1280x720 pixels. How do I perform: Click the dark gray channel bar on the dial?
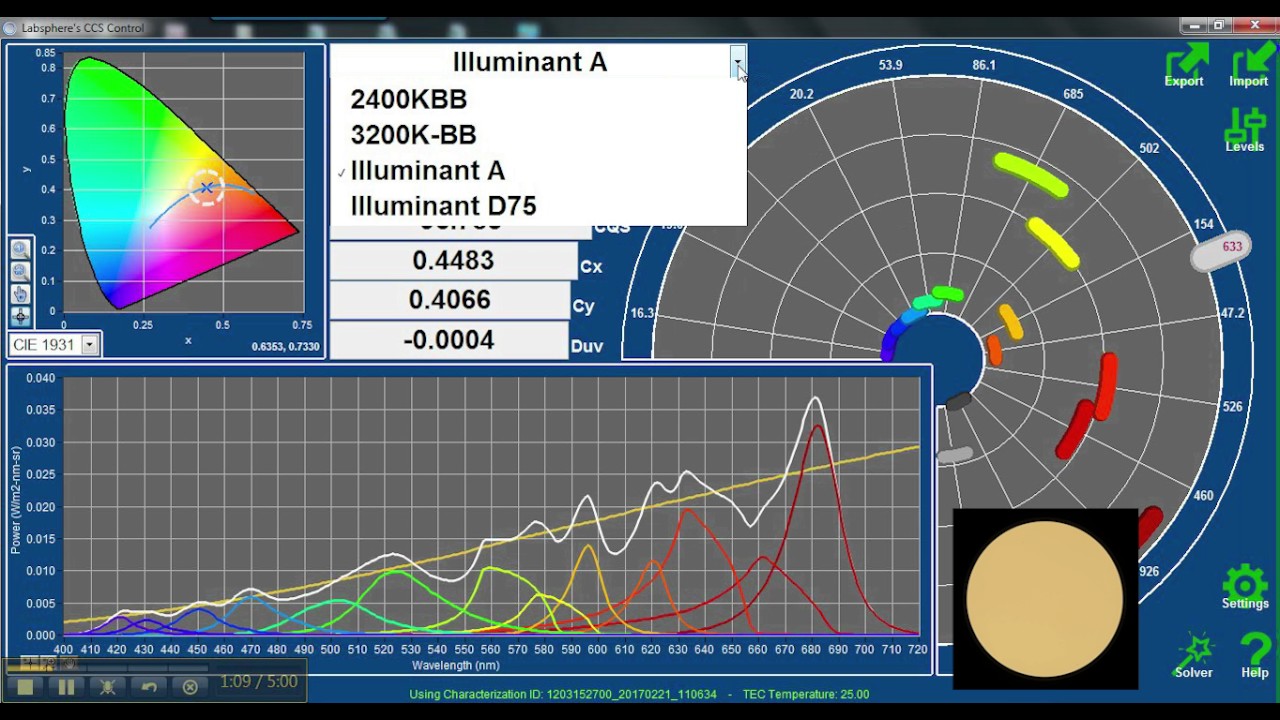tap(958, 401)
